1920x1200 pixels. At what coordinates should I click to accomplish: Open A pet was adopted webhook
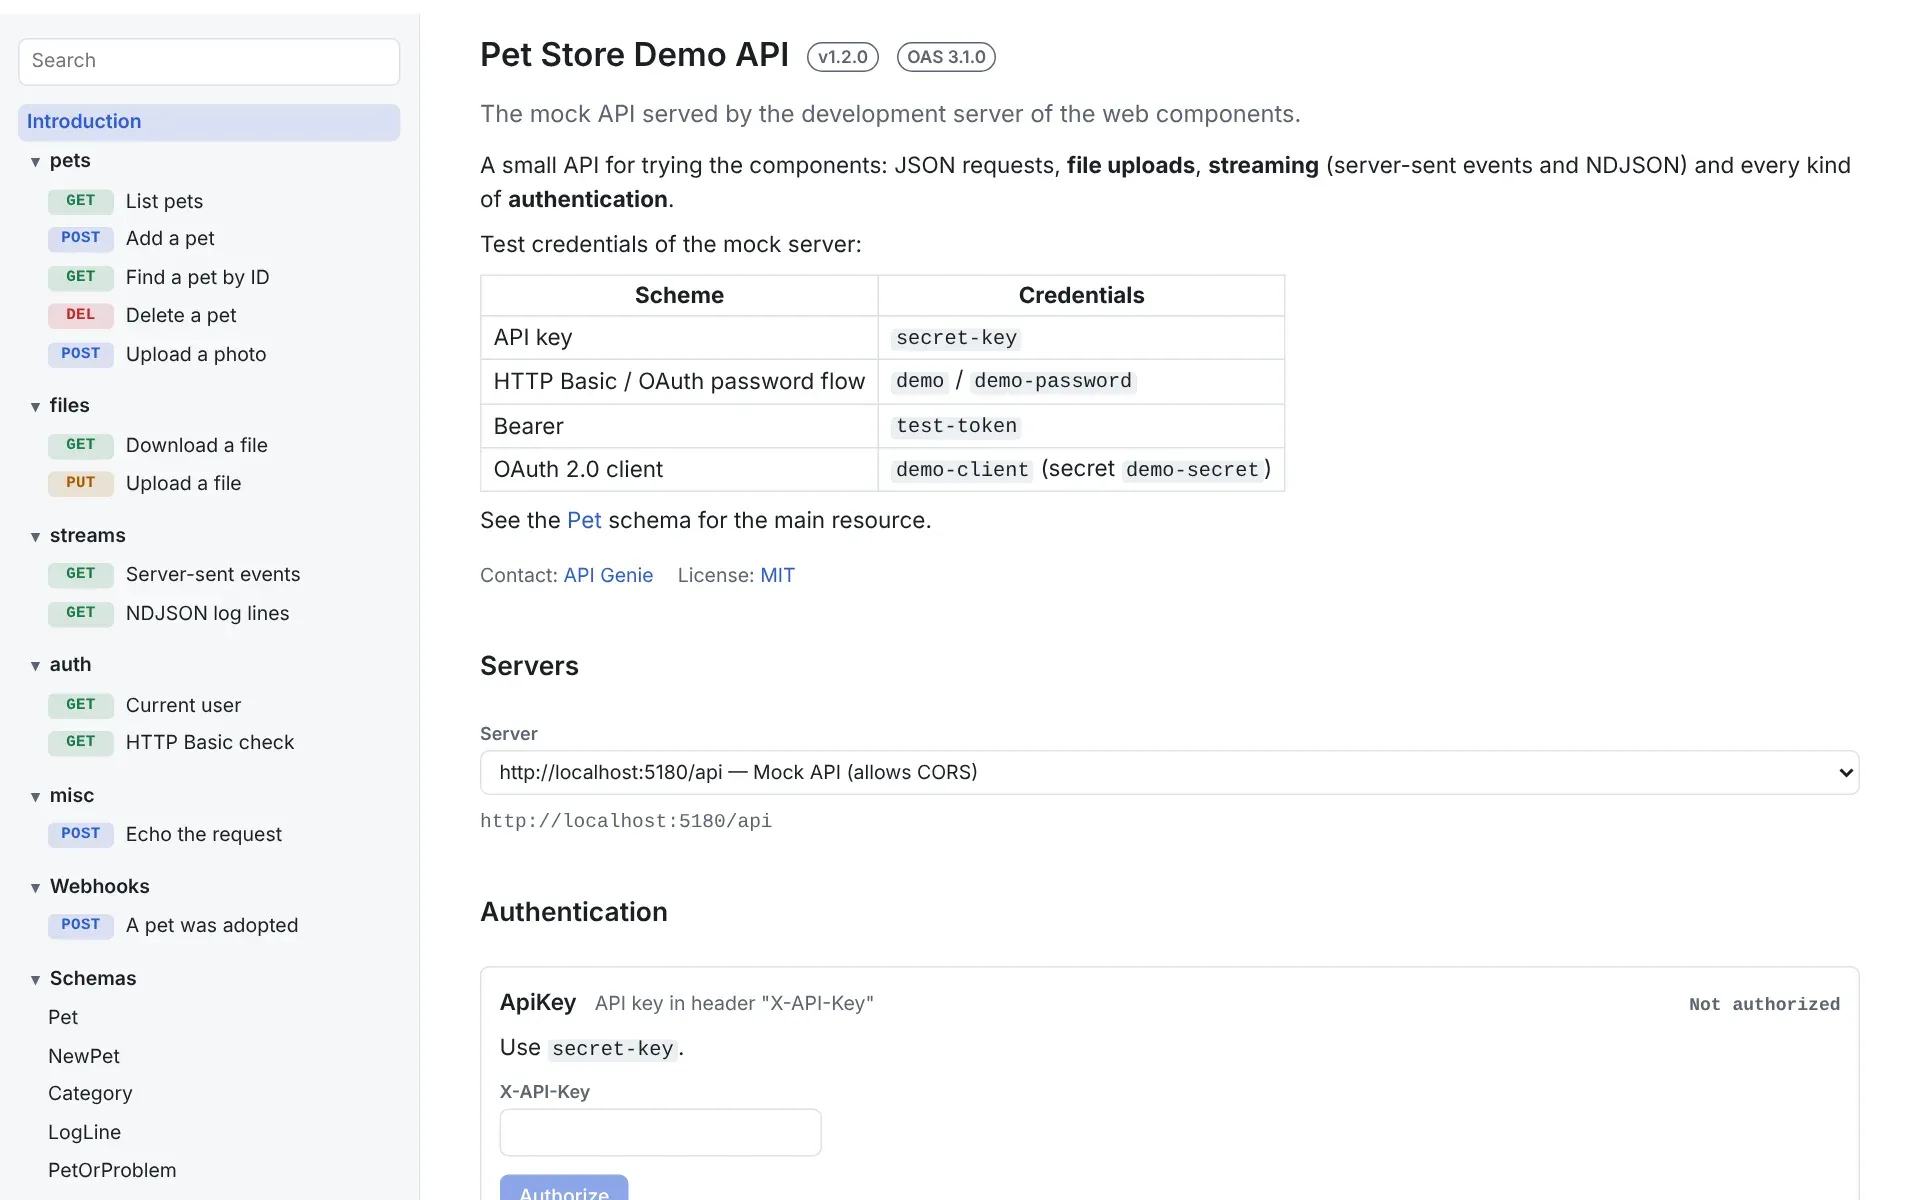(211, 925)
